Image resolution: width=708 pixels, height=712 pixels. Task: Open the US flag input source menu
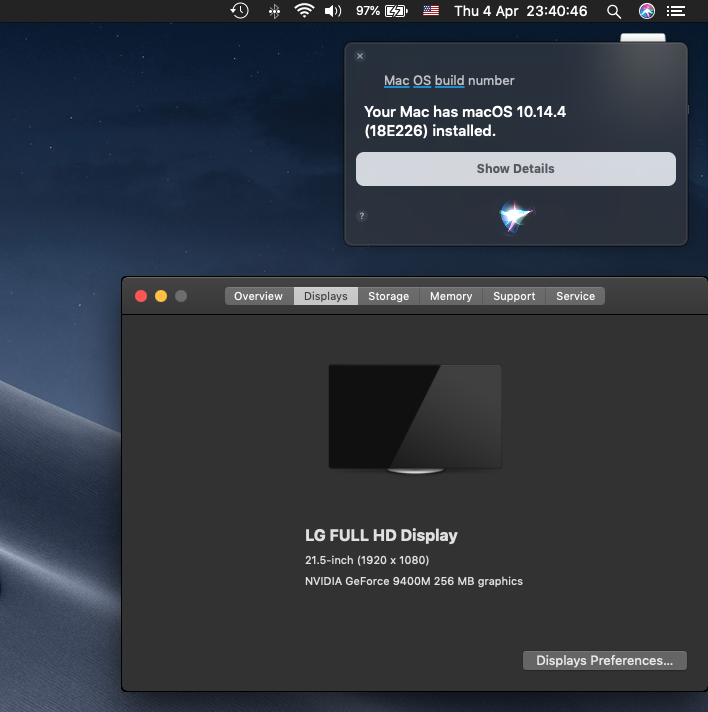[x=431, y=10]
